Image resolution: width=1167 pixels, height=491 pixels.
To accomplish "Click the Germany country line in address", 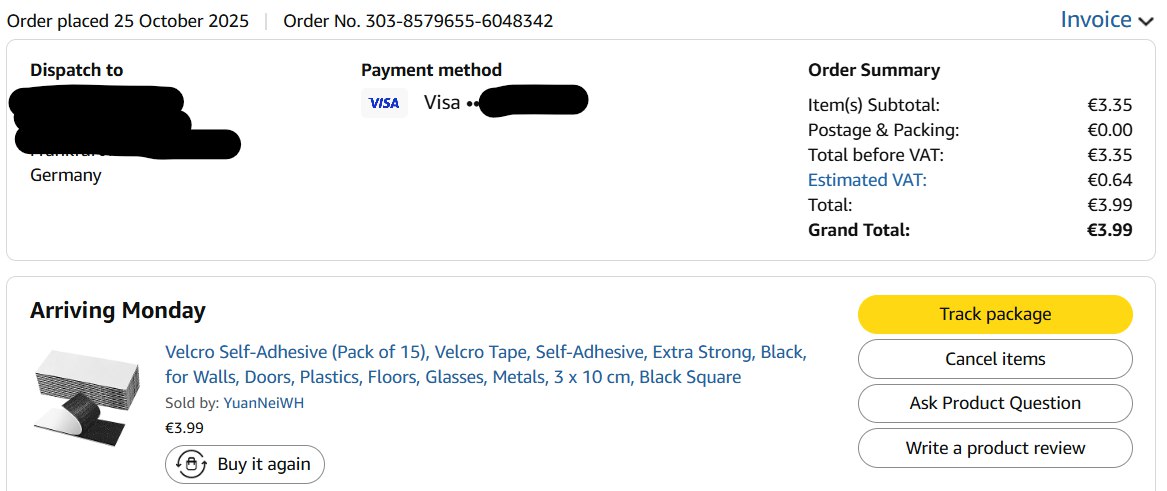I will 66,175.
